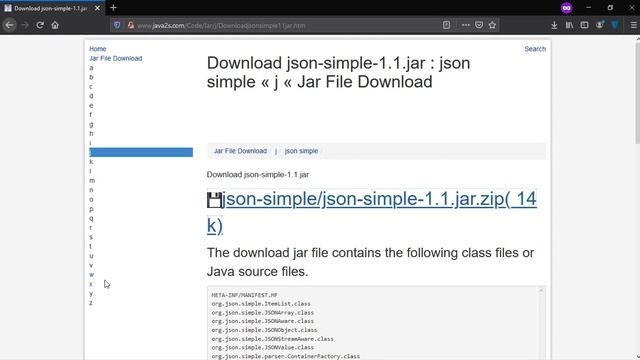Image resolution: width=640 pixels, height=360 pixels.
Task: Select letter n in sidebar index
Action: click(x=91, y=190)
